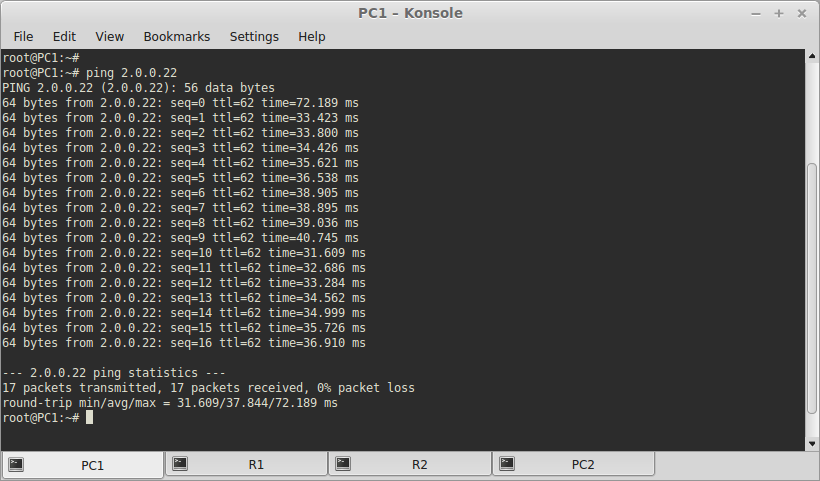Select the PC1 terminal tab
The image size is (820, 481).
83,465
